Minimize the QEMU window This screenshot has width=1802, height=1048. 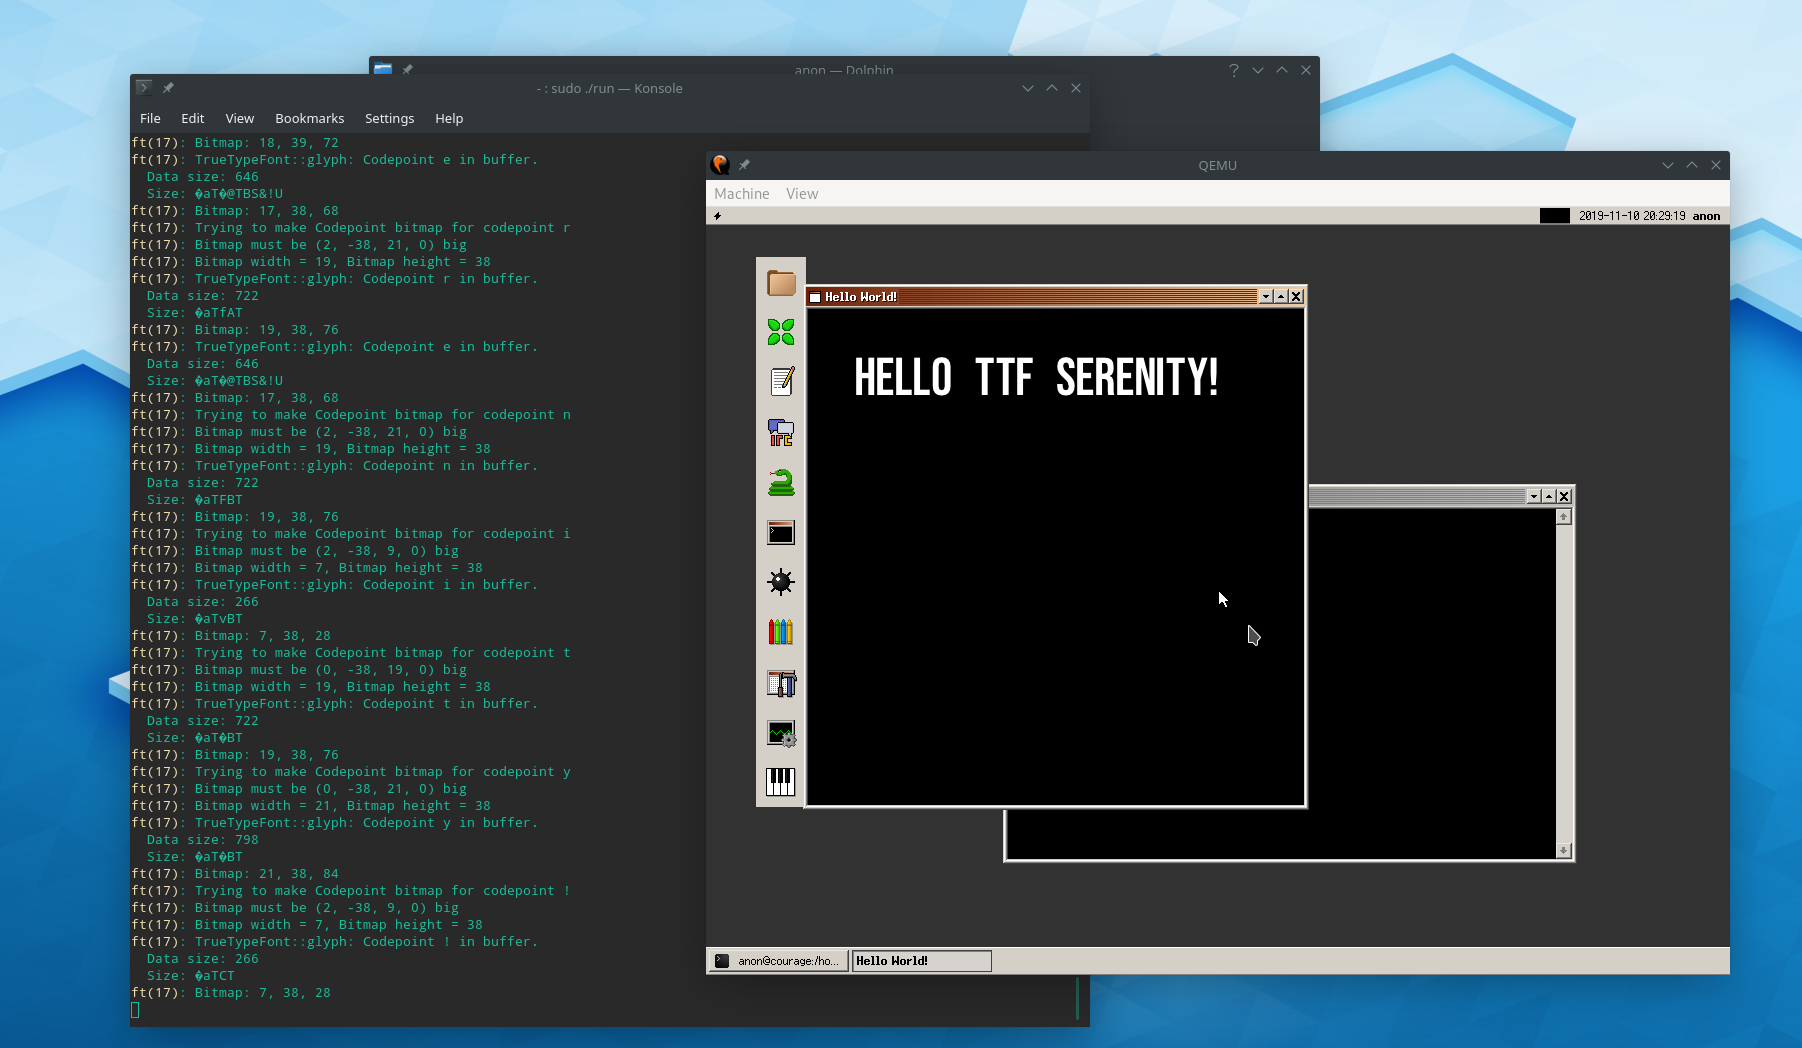pyautogui.click(x=1668, y=165)
